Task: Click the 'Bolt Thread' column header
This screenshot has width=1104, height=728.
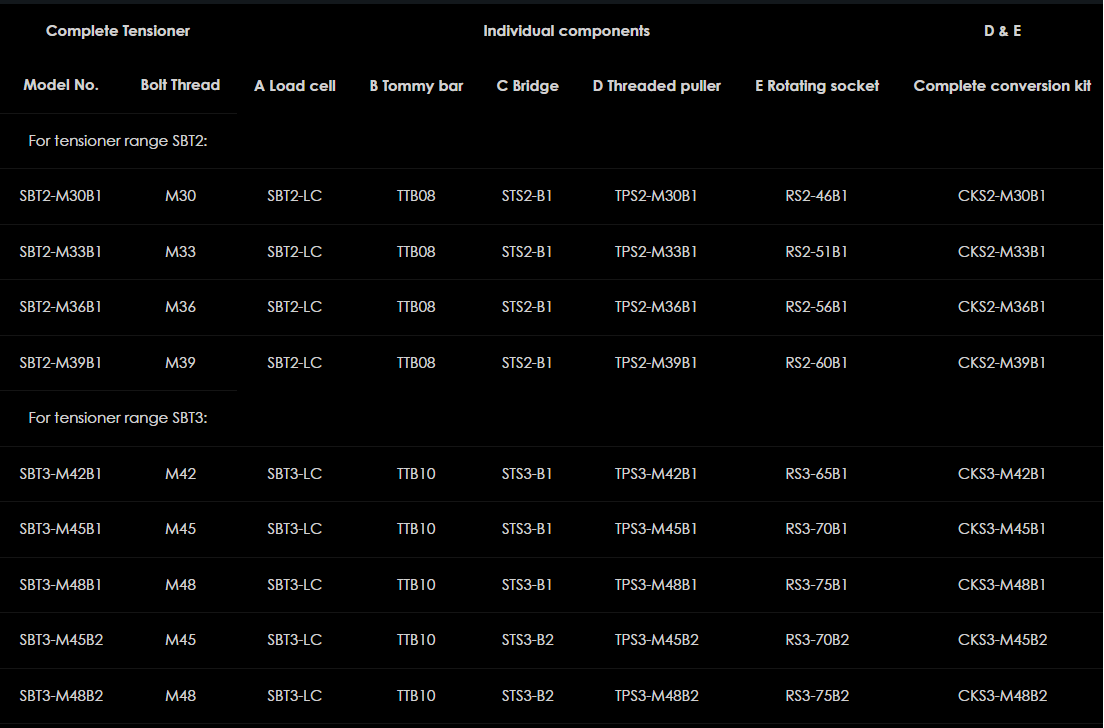Action: coord(180,85)
